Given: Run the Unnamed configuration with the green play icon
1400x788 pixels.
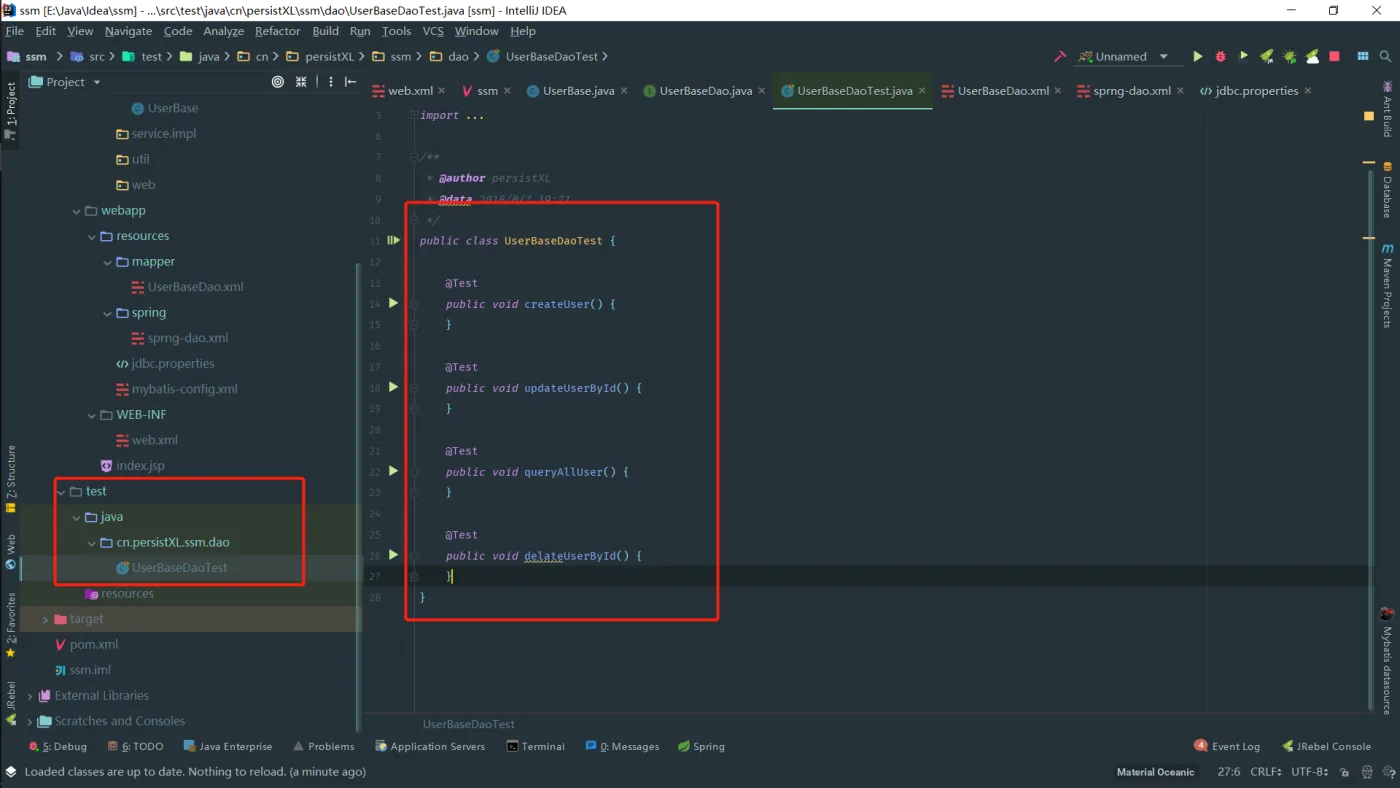Looking at the screenshot, I should tap(1197, 57).
